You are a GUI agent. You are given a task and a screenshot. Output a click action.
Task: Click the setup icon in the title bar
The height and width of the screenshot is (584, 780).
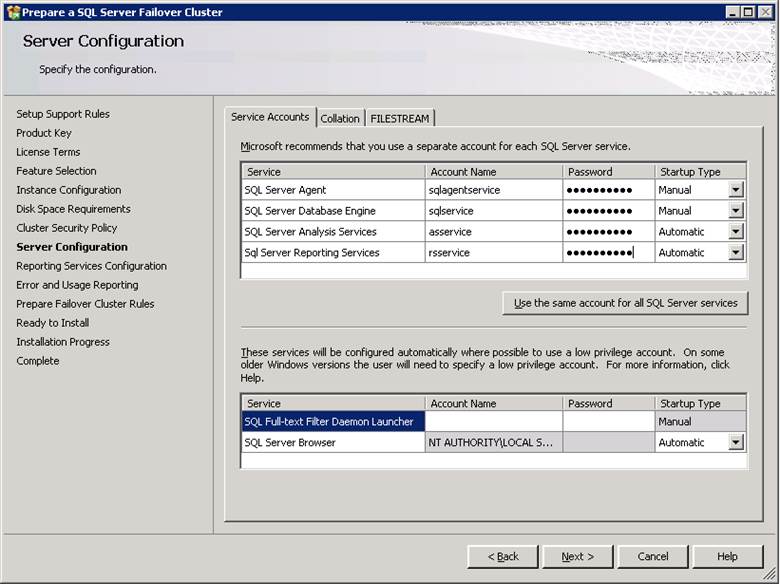(x=13, y=12)
